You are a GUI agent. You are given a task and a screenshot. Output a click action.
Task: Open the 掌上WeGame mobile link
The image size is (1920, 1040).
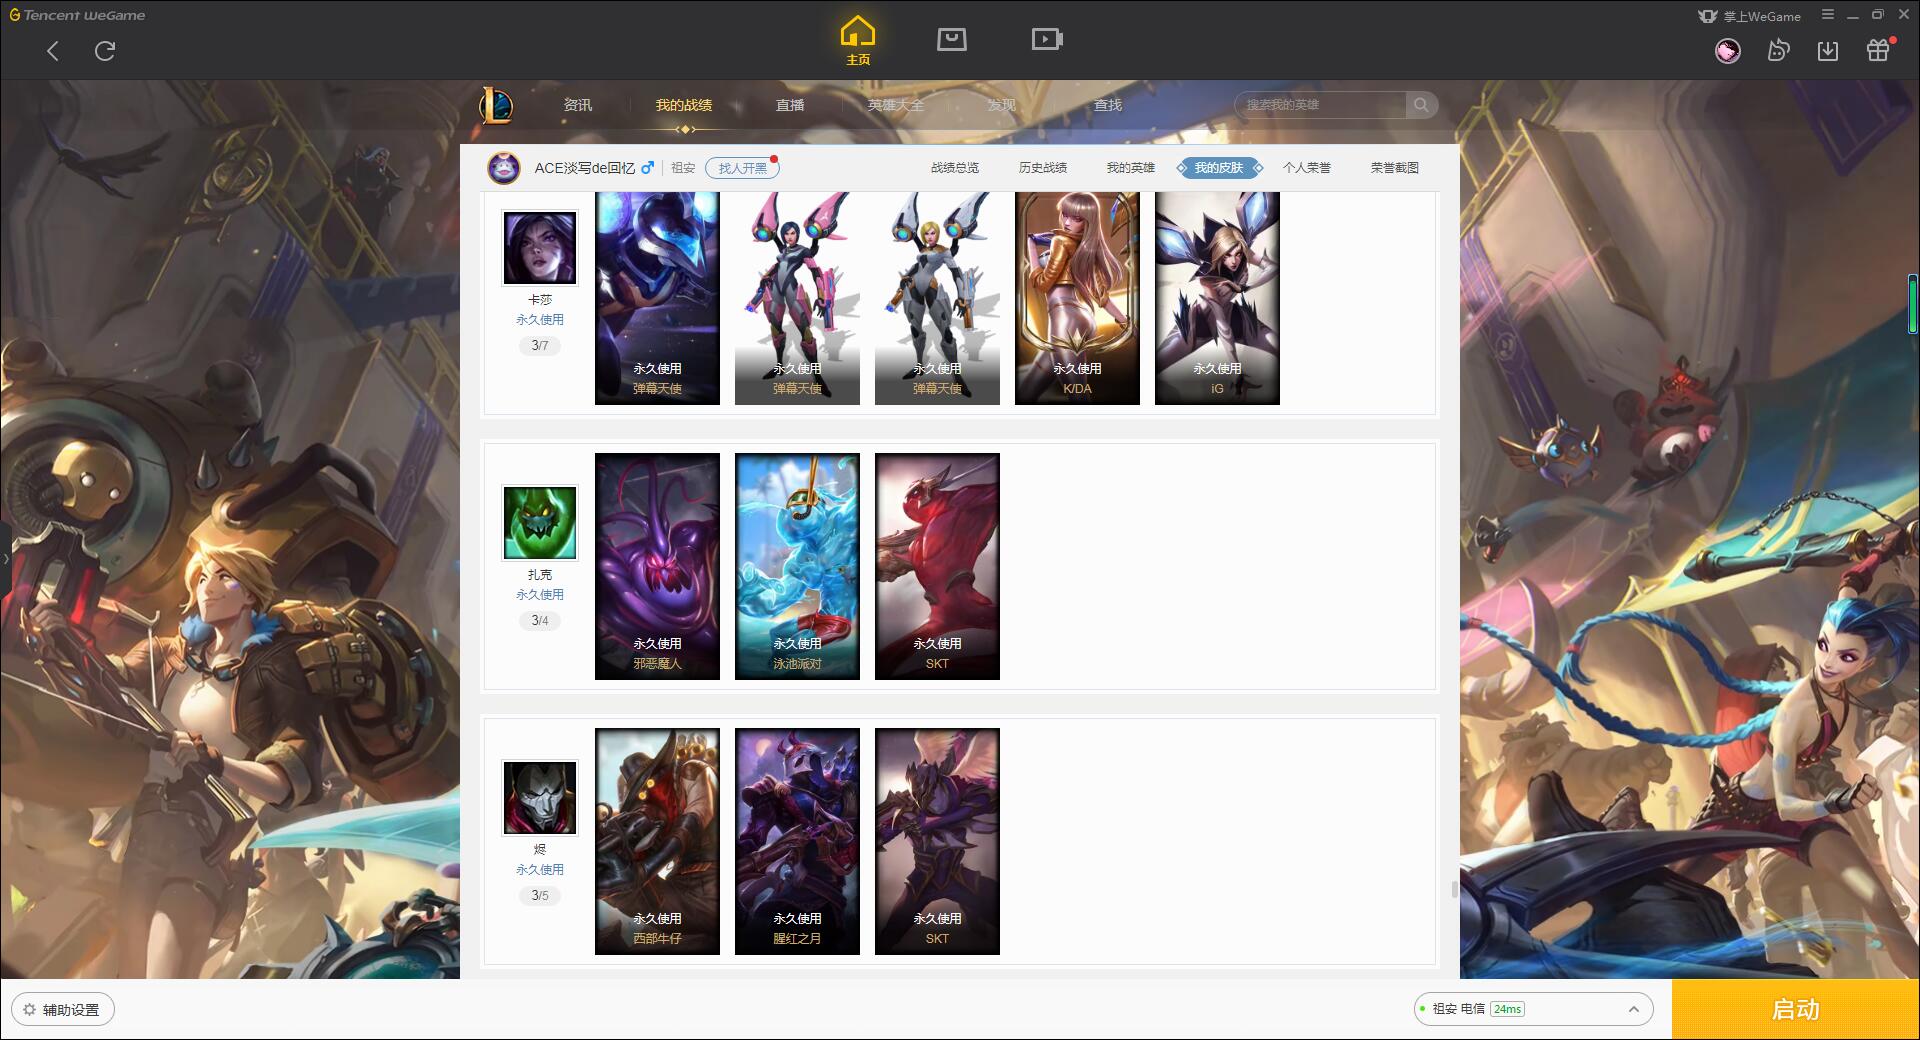(1750, 16)
